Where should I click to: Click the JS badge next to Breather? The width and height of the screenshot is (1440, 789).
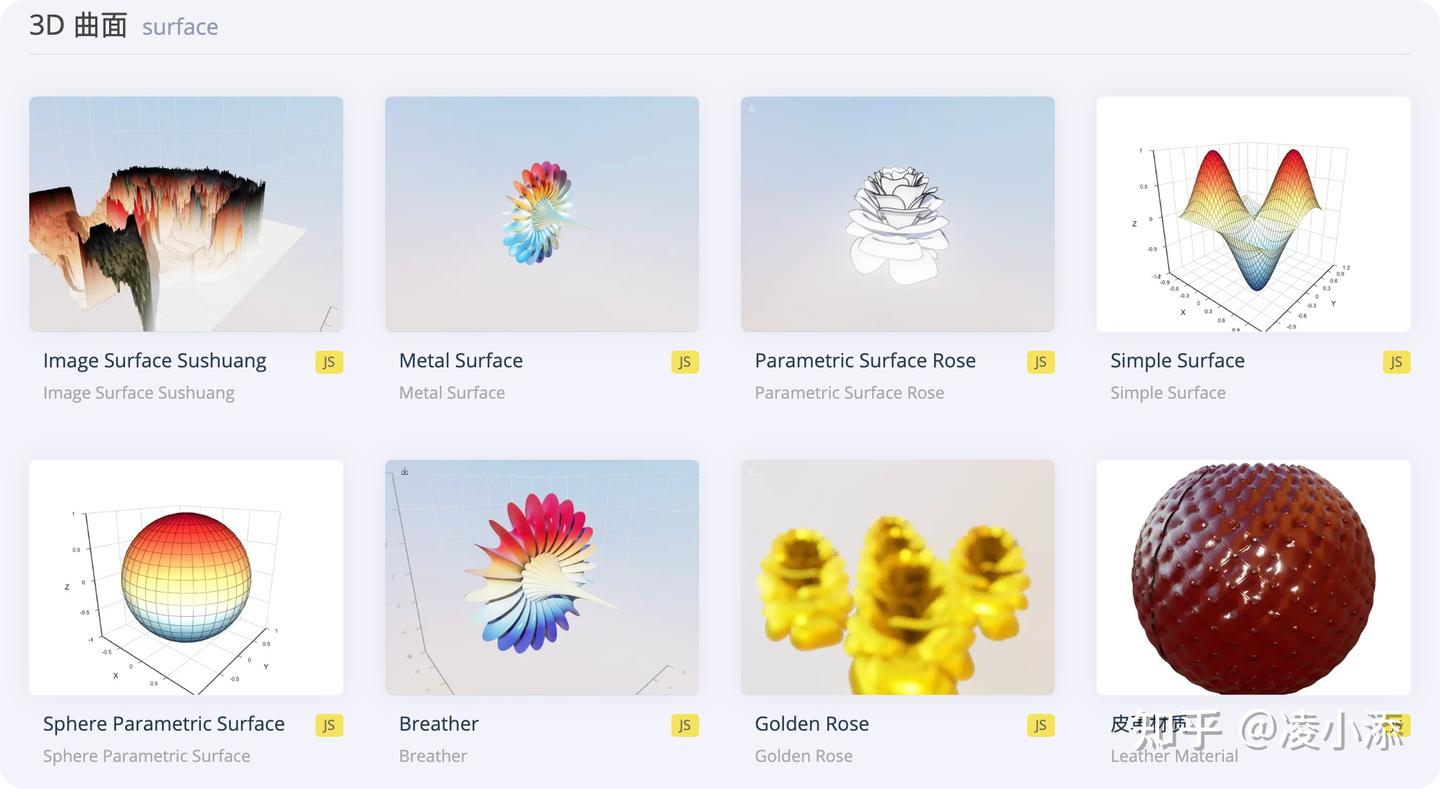[685, 726]
